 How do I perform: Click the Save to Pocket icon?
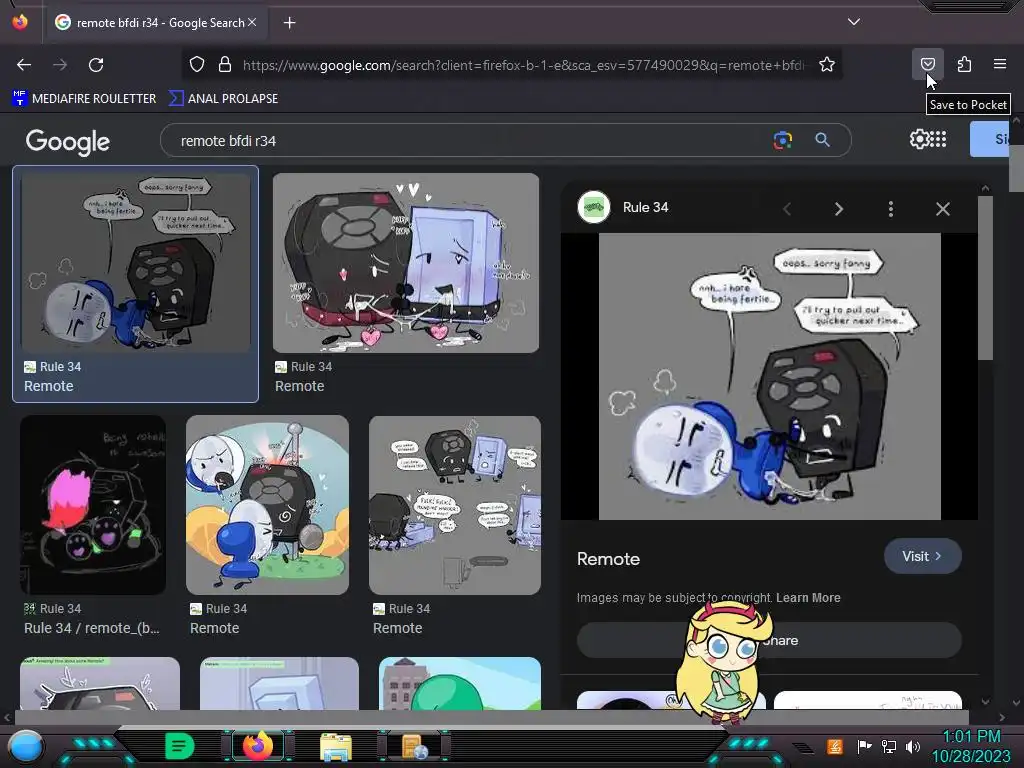(x=927, y=64)
